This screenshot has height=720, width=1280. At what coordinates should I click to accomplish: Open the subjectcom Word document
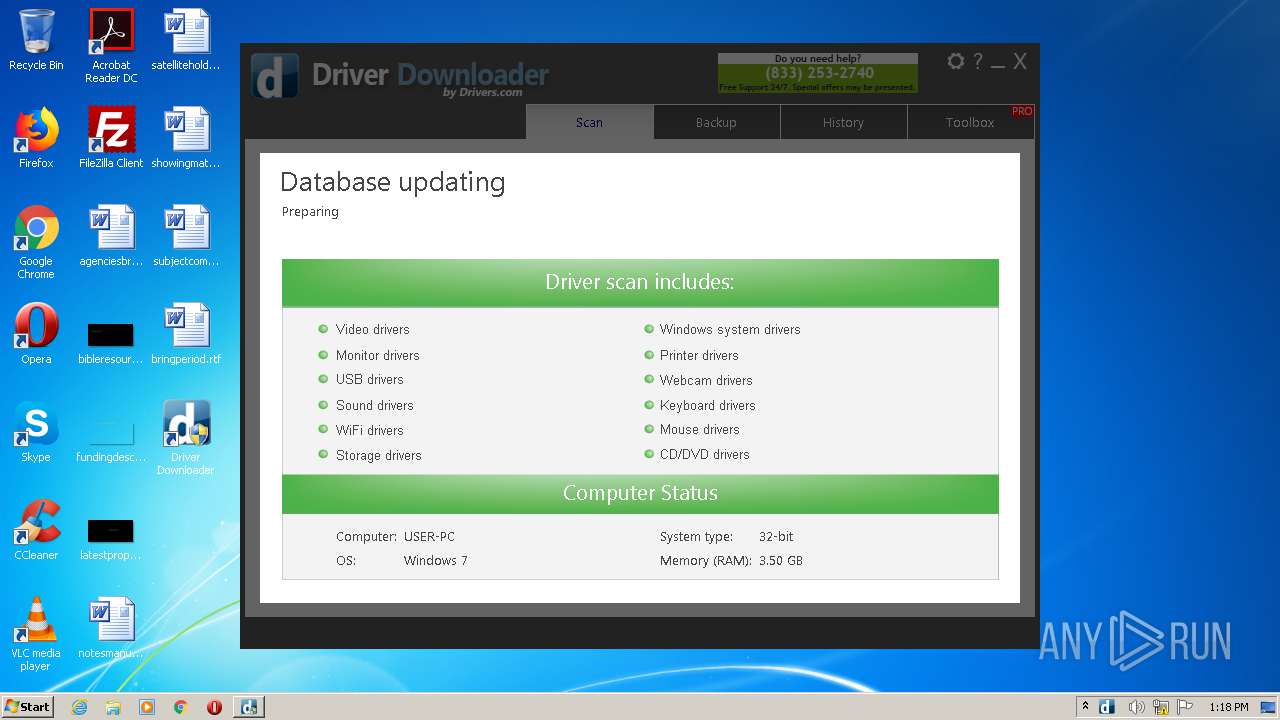(x=186, y=236)
